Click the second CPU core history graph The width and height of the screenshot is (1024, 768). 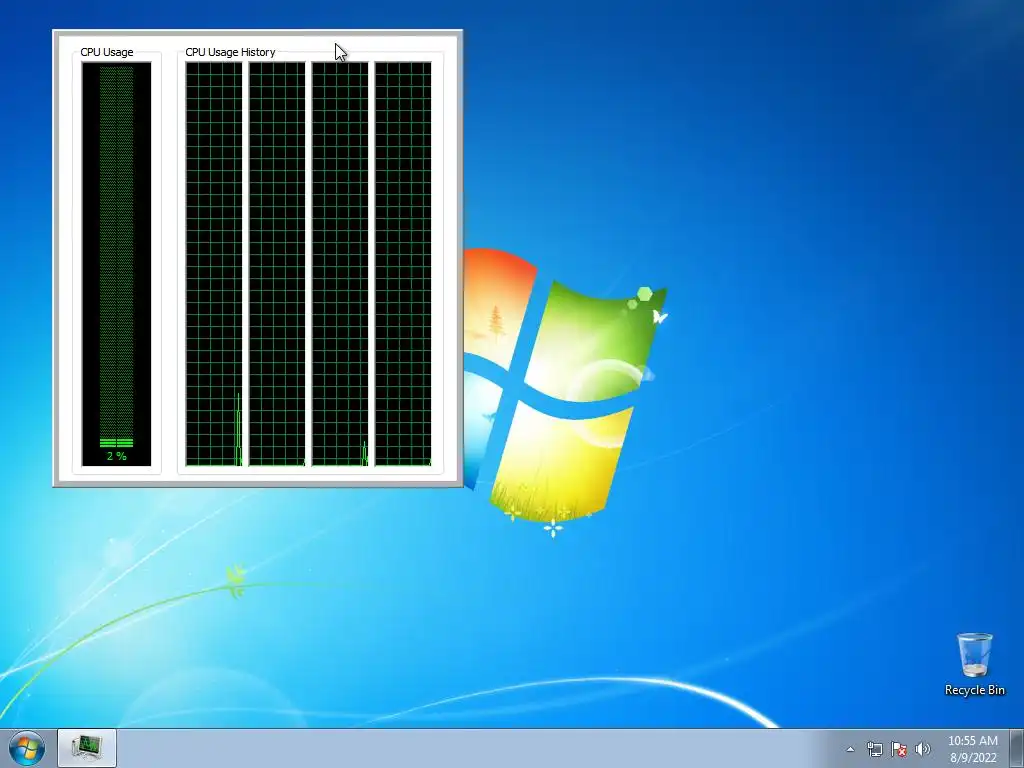point(277,264)
